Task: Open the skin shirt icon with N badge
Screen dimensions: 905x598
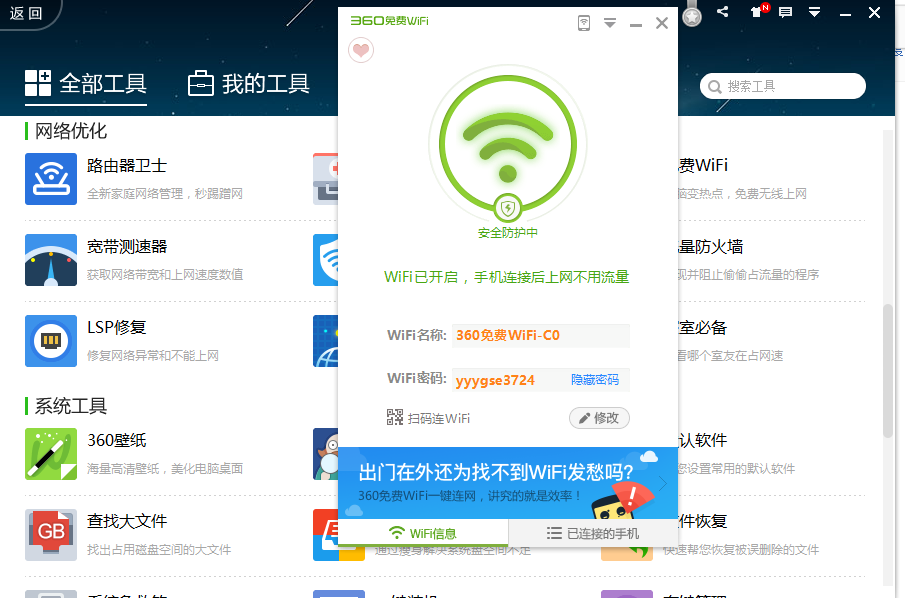Action: pyautogui.click(x=757, y=11)
